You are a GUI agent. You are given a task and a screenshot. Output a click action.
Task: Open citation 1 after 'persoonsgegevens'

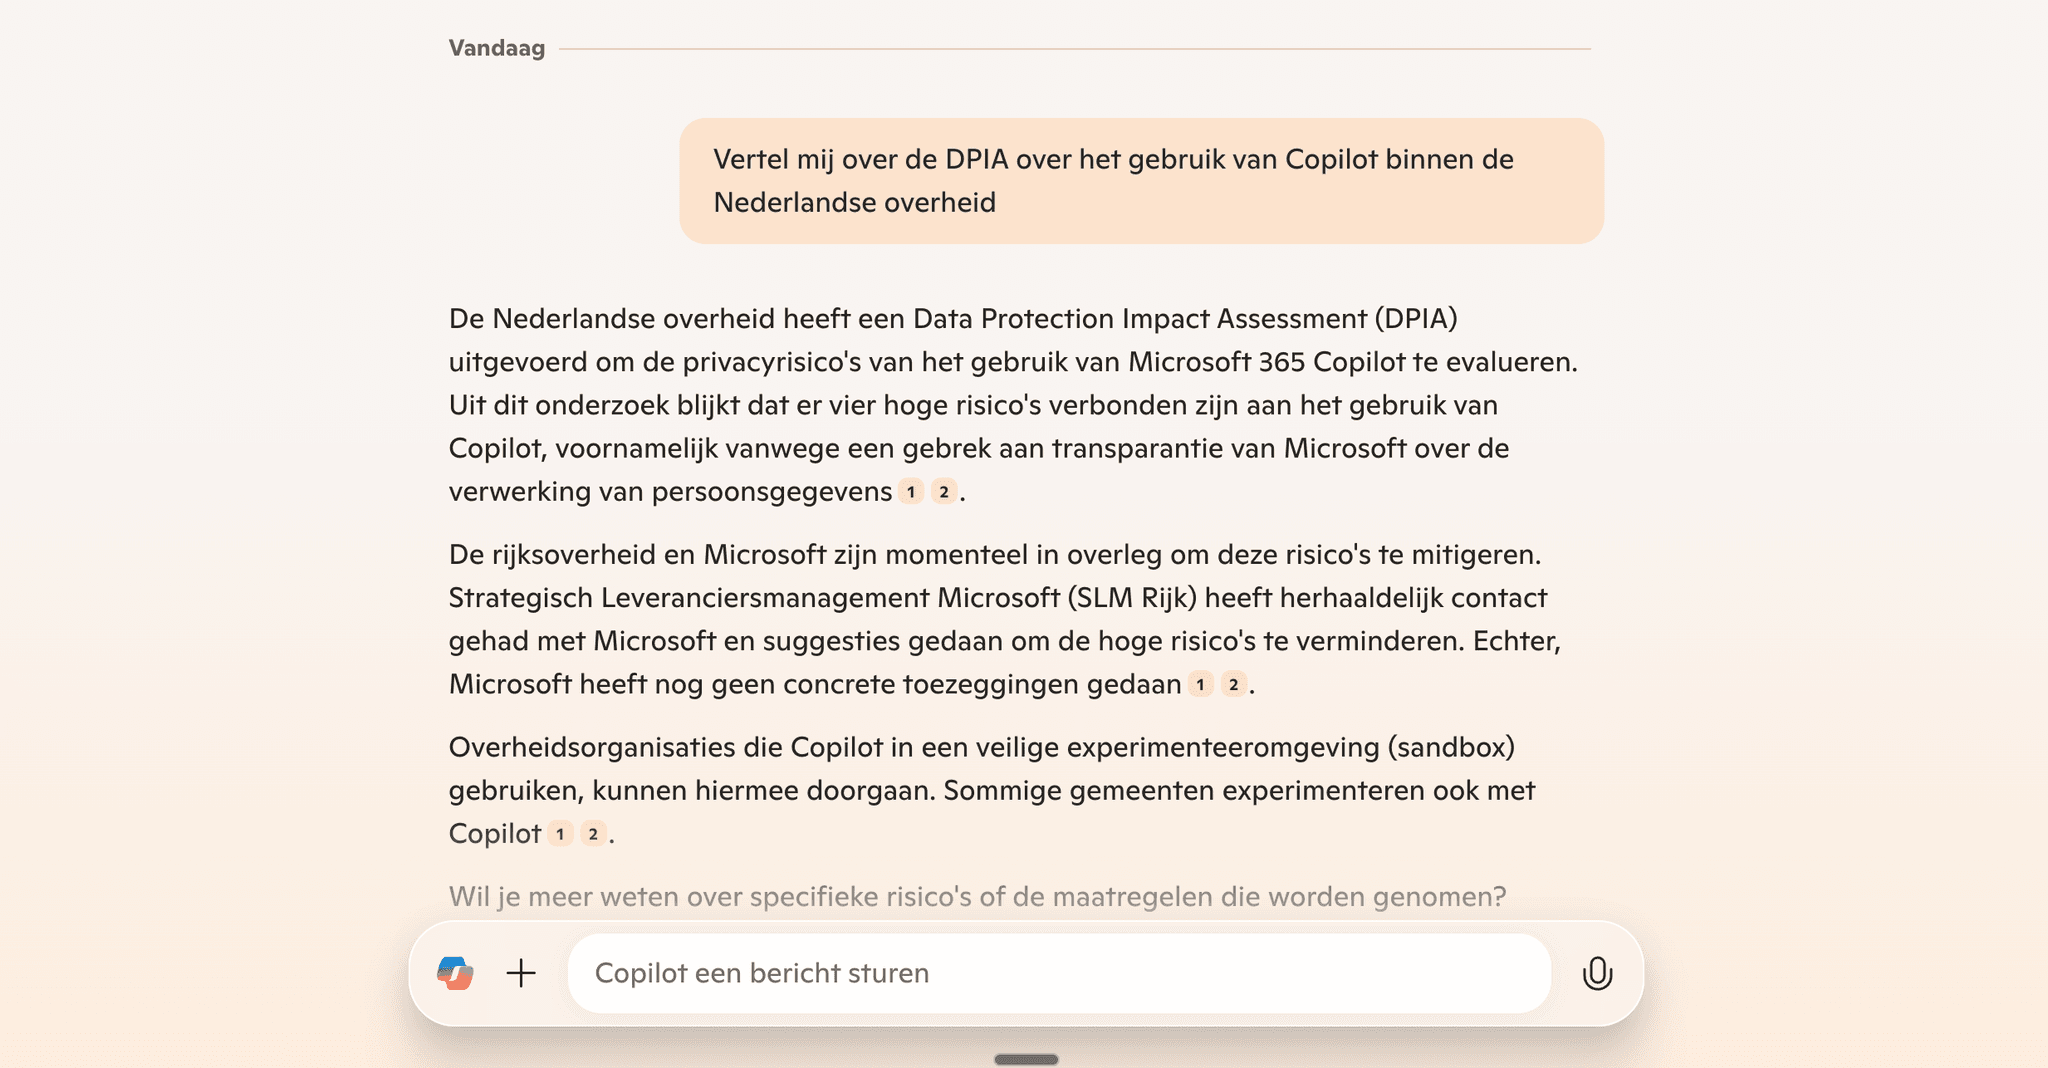911,491
